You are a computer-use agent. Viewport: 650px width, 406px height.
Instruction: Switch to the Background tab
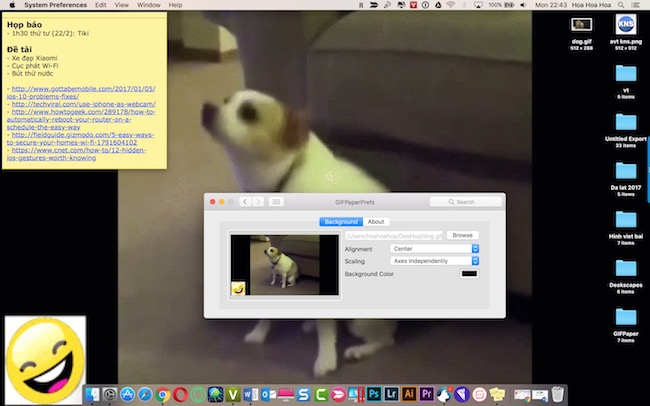[341, 222]
